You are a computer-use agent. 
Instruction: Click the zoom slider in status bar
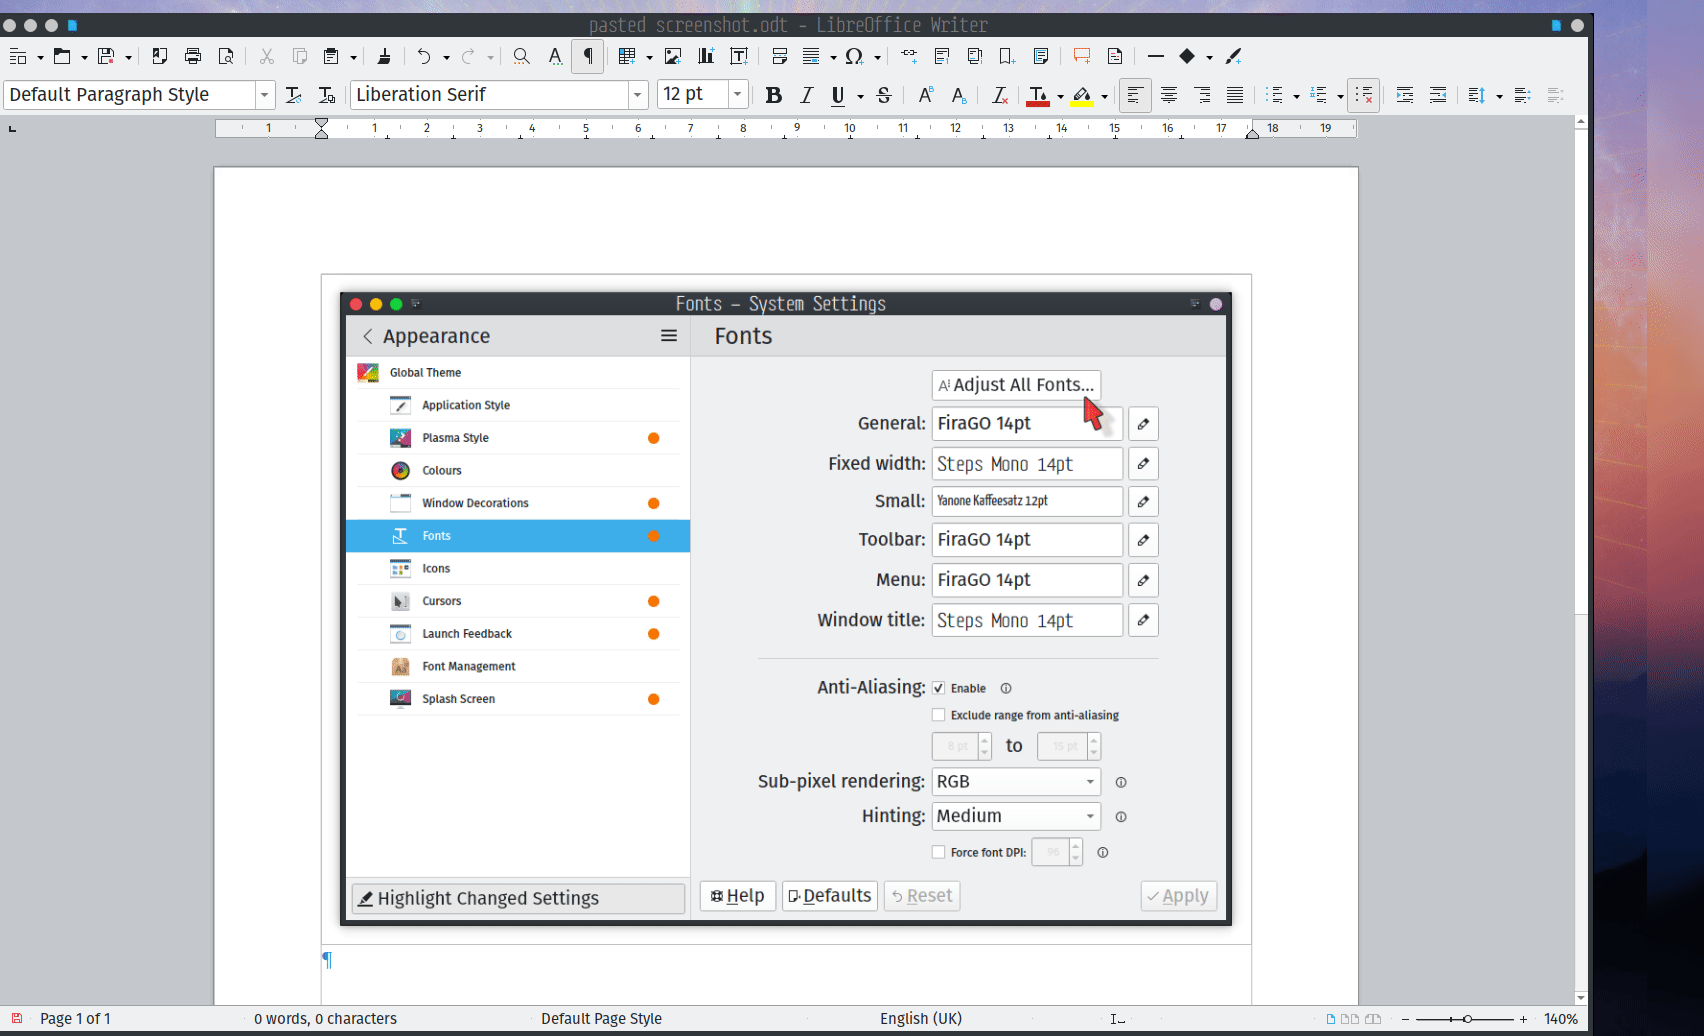tap(1466, 1018)
